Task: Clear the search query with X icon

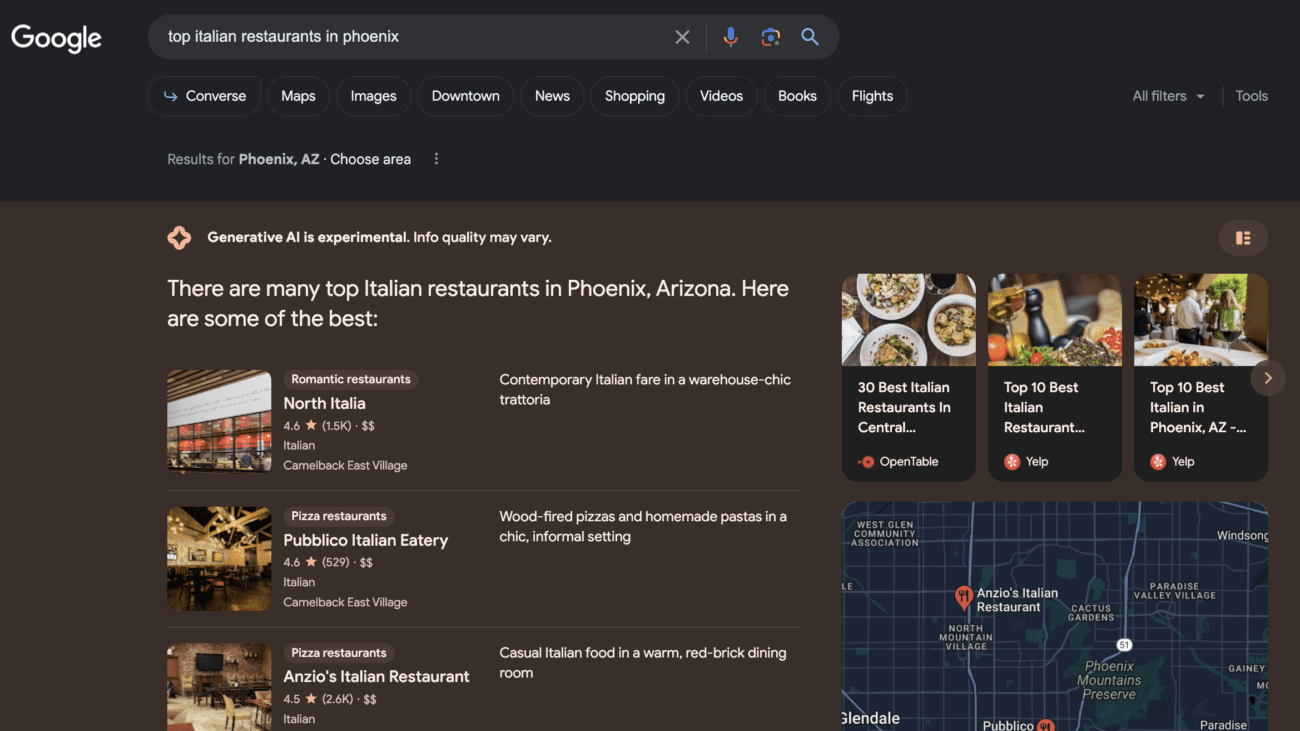Action: click(682, 37)
